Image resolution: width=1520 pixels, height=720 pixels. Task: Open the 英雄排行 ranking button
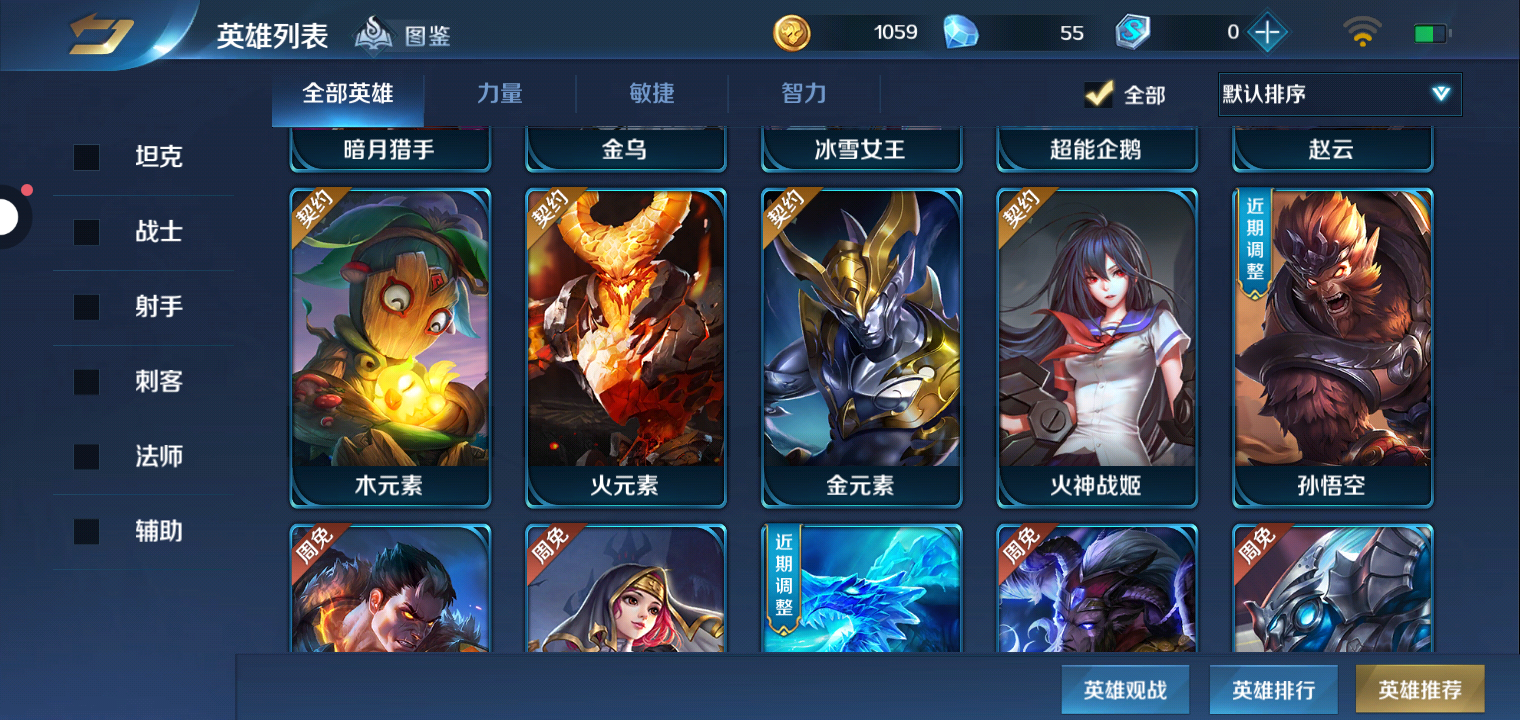click(x=1273, y=689)
